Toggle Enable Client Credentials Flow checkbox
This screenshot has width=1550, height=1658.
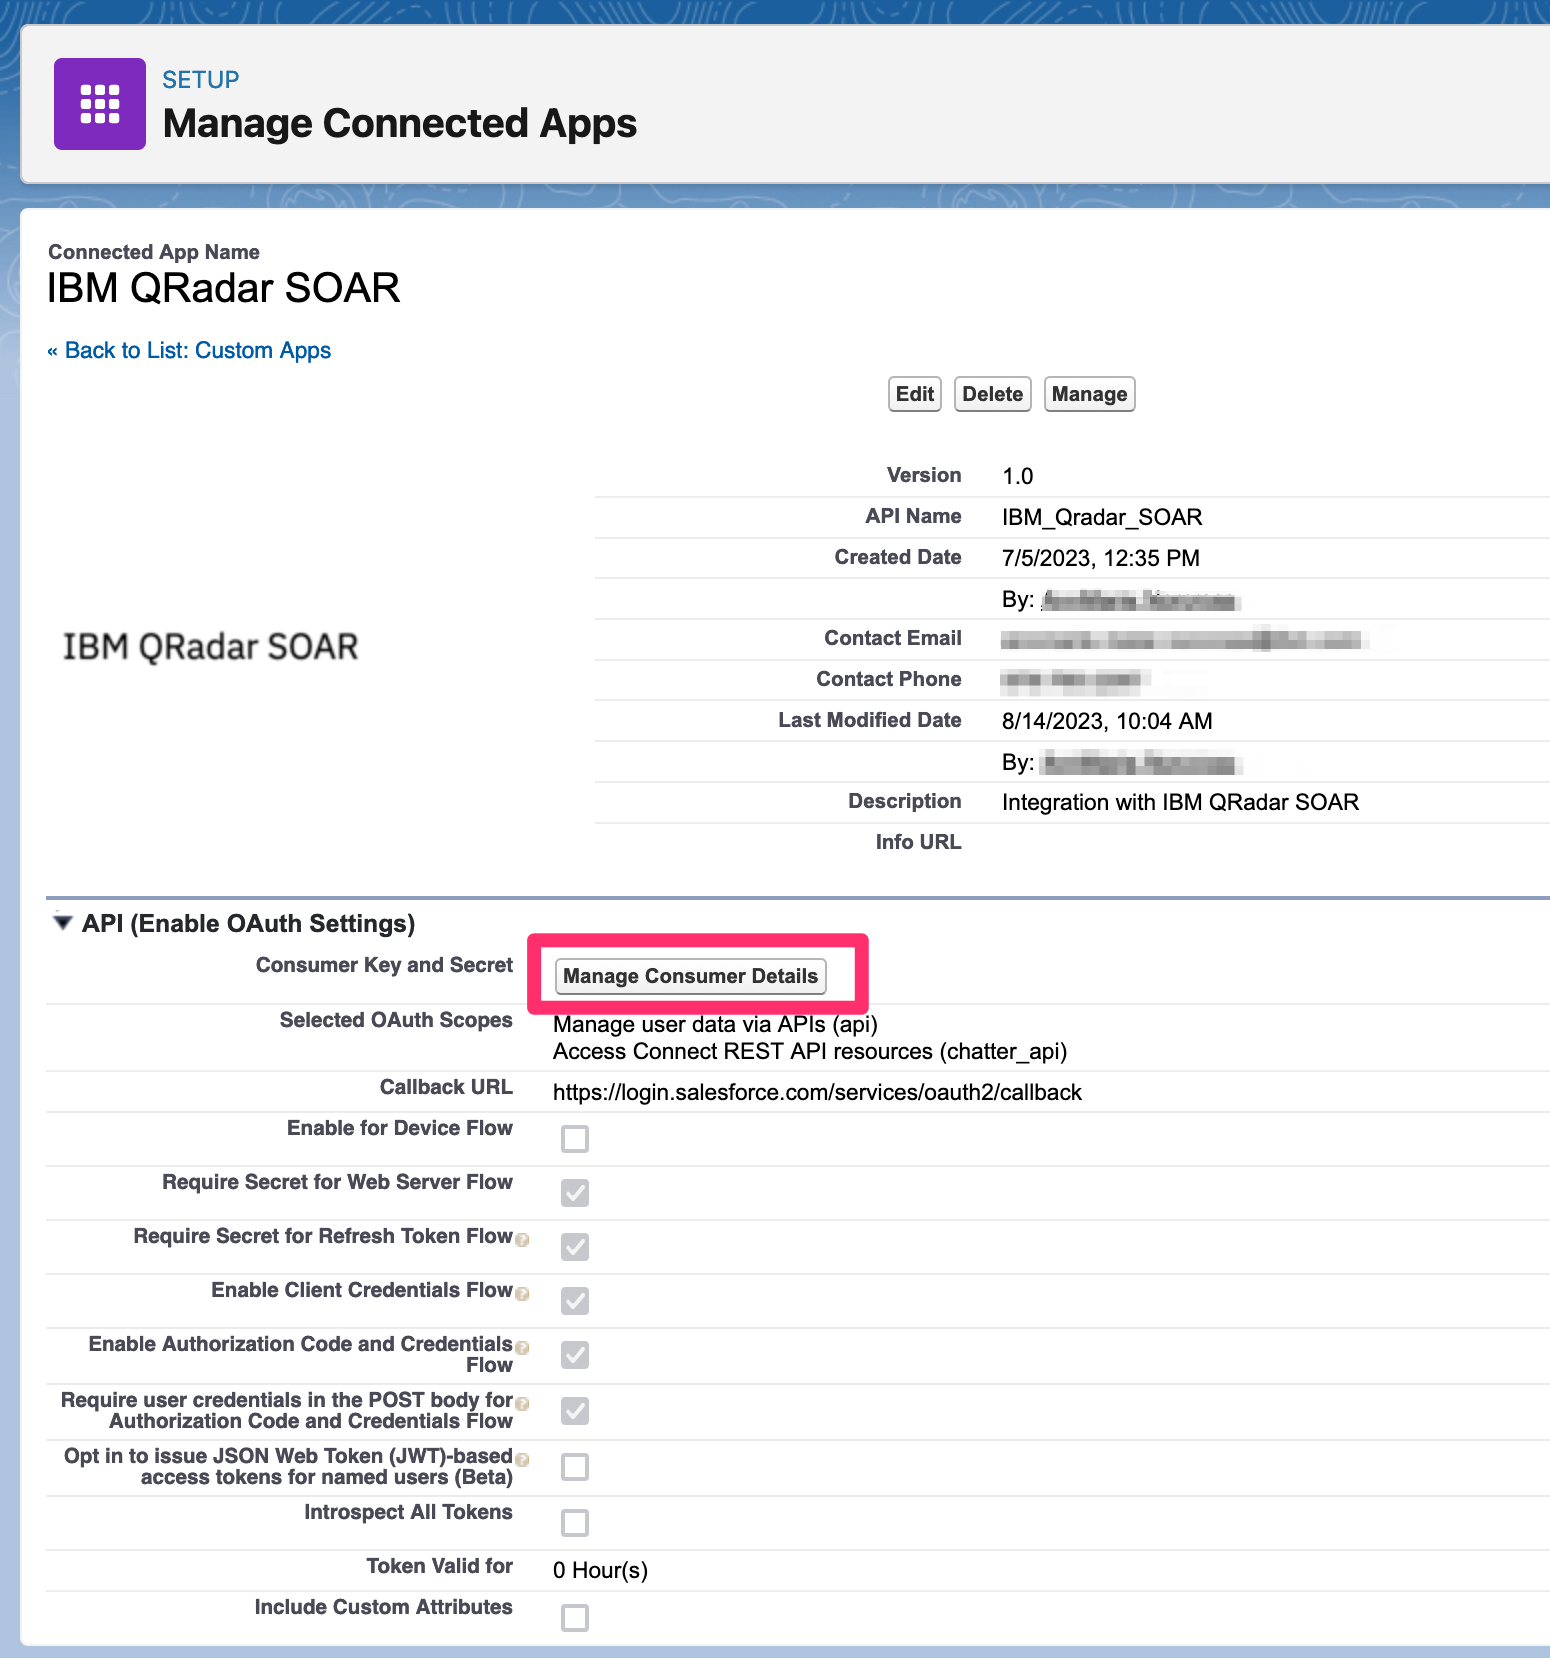pos(575,1301)
